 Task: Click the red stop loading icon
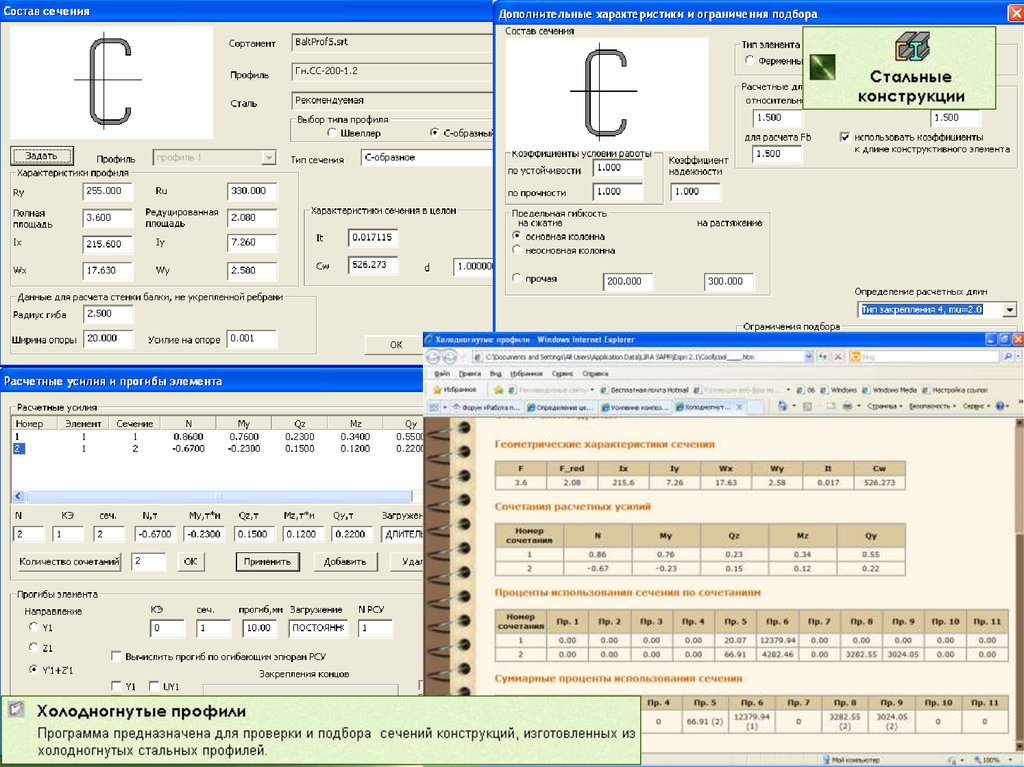click(x=838, y=356)
